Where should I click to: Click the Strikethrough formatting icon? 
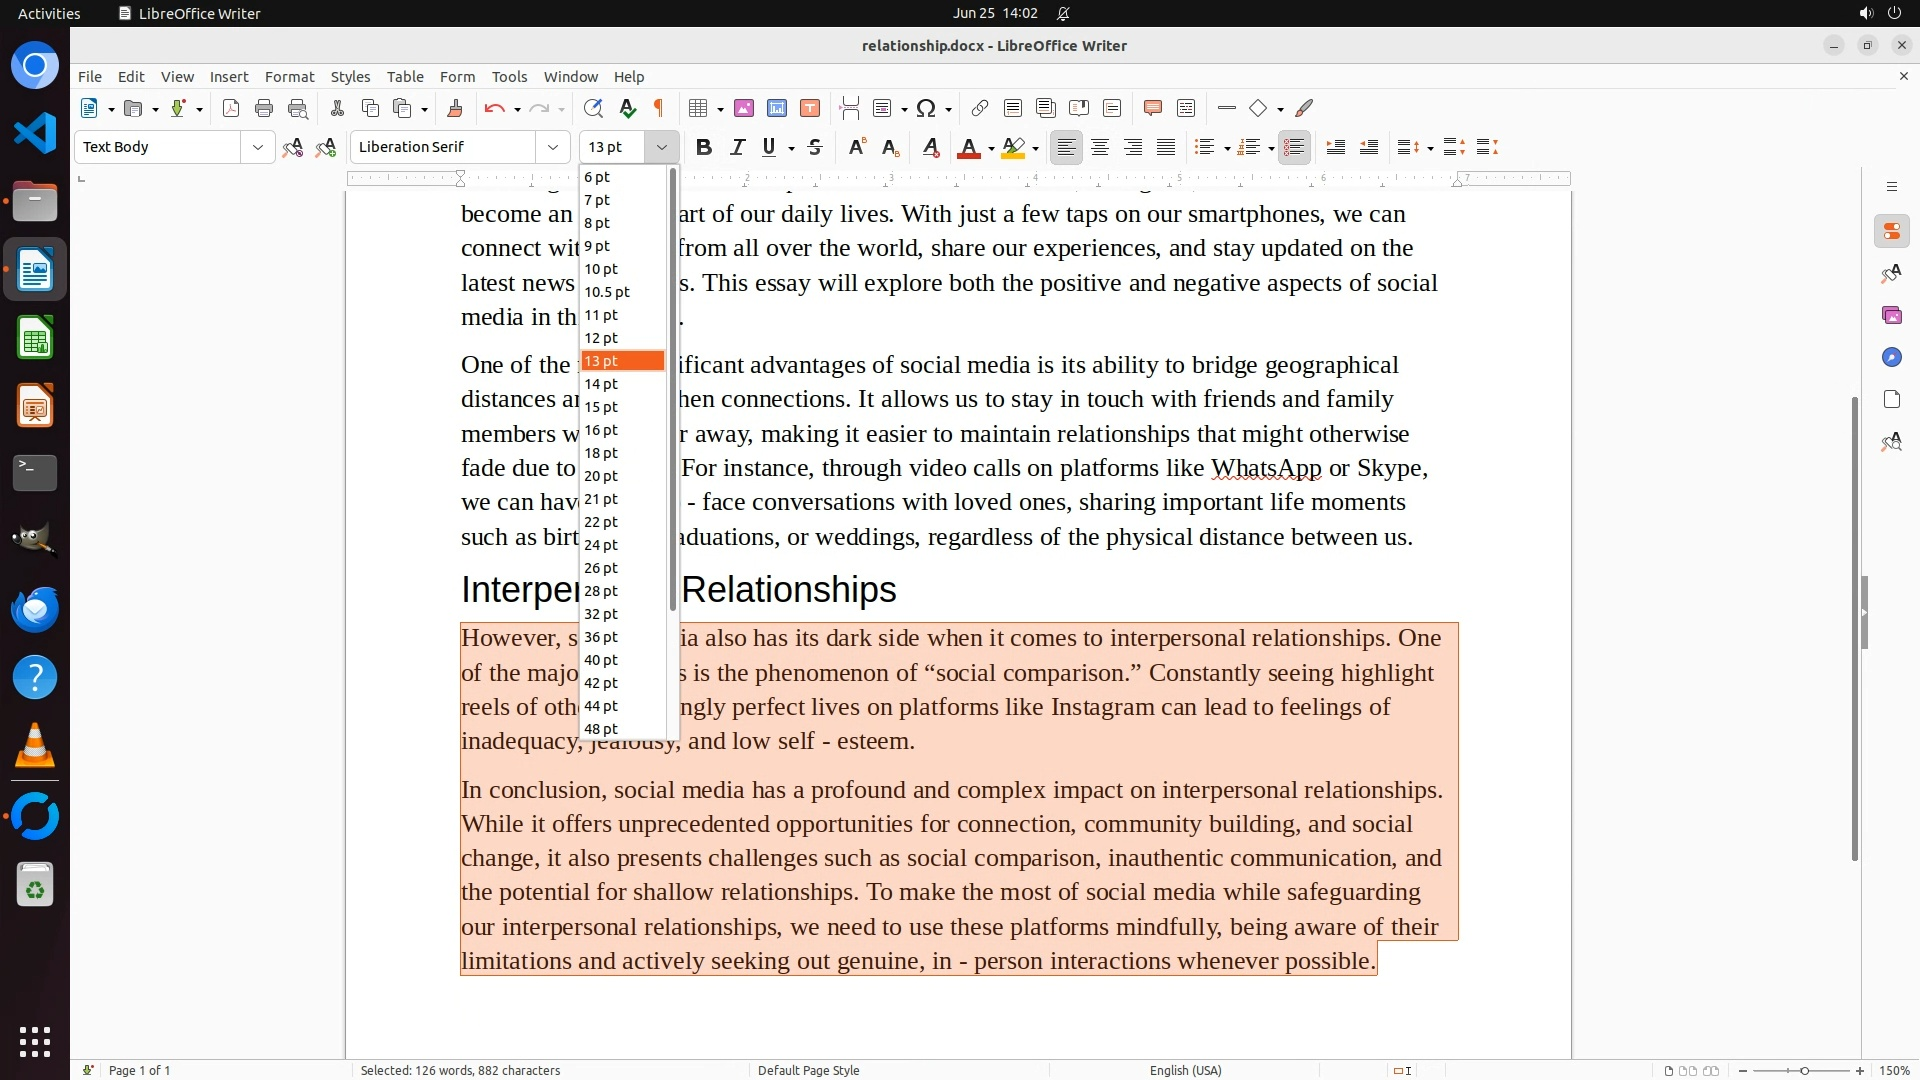point(815,147)
